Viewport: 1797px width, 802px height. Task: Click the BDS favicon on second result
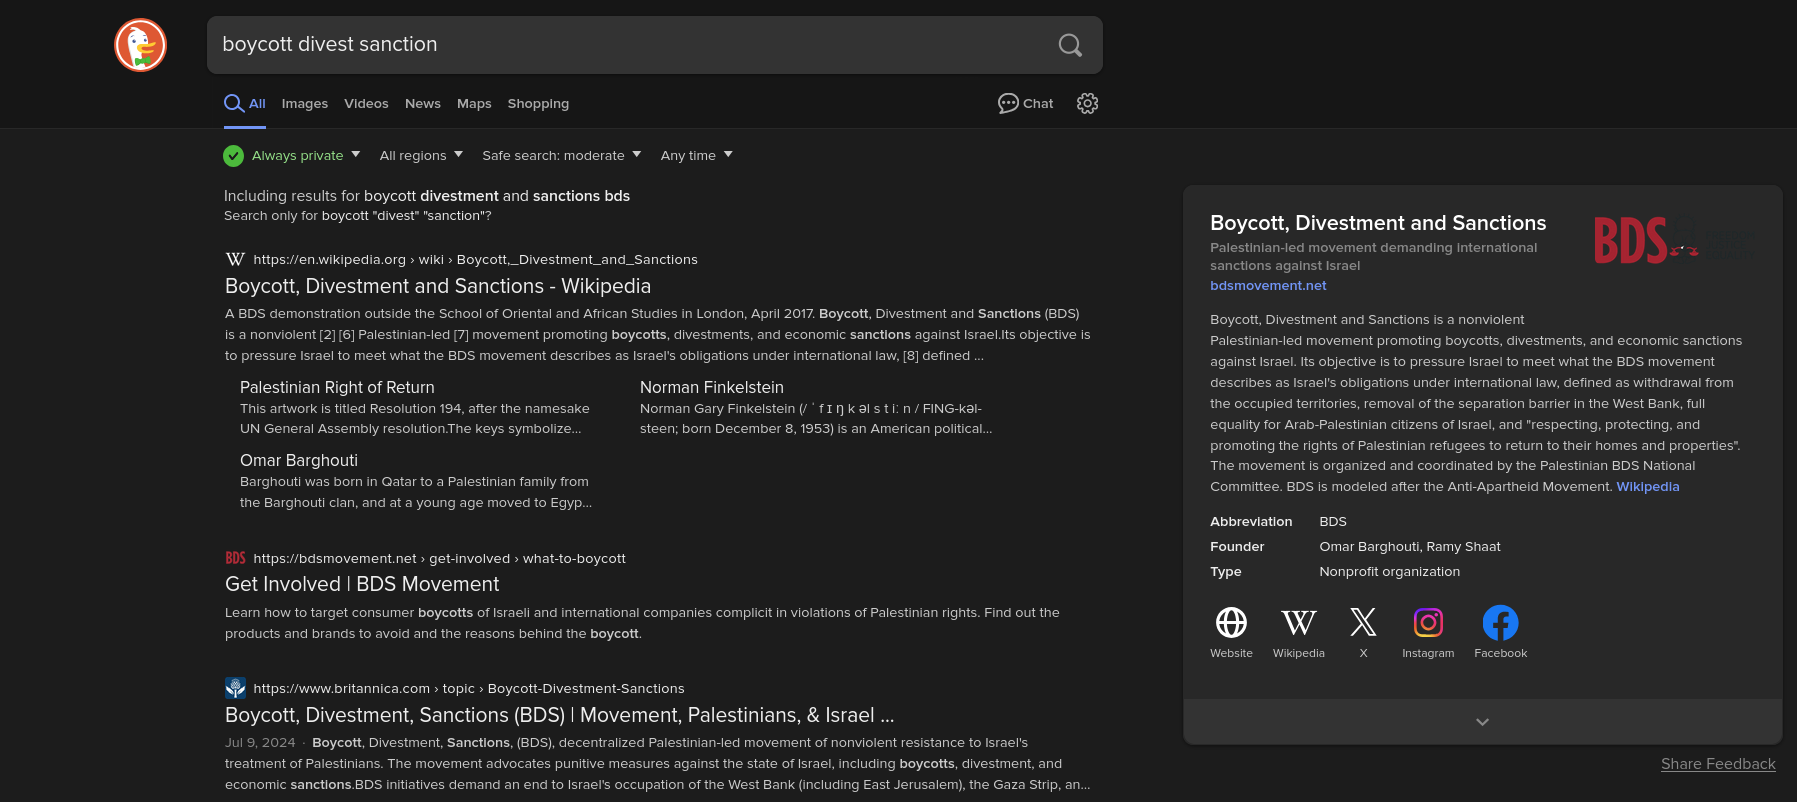(235, 558)
